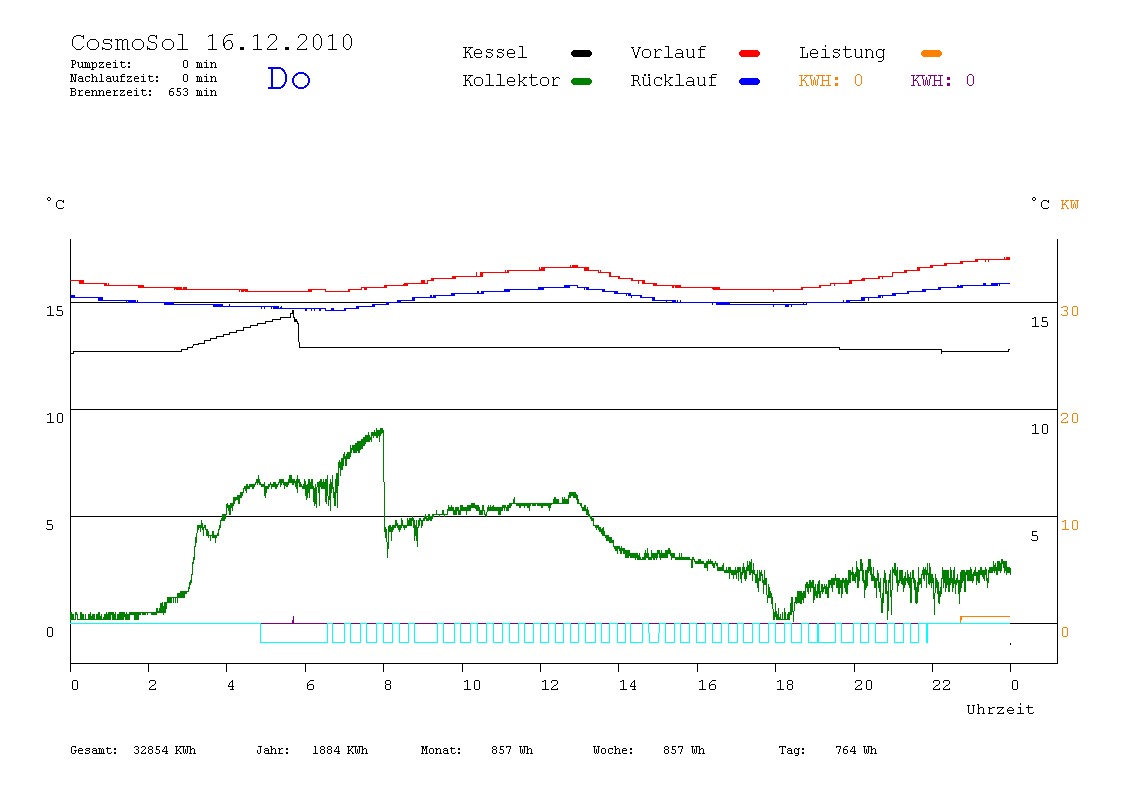Select the hour "18" label on time axis

[x=785, y=685]
